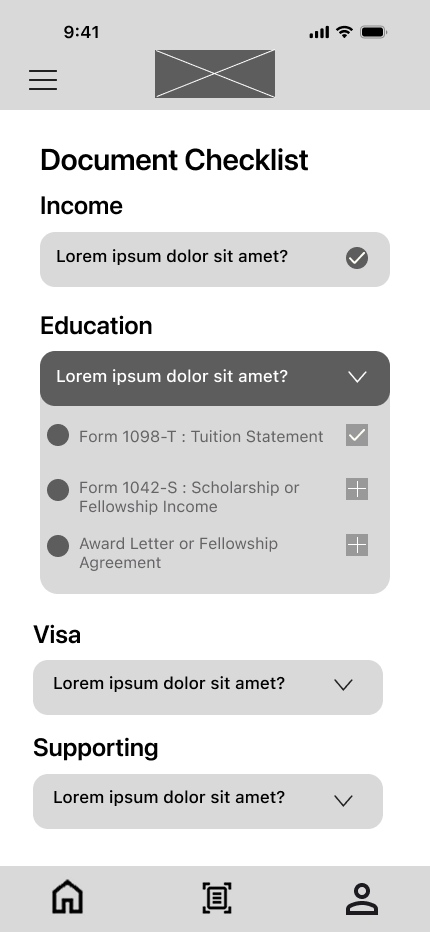Click the battery icon in status bar

tap(373, 32)
